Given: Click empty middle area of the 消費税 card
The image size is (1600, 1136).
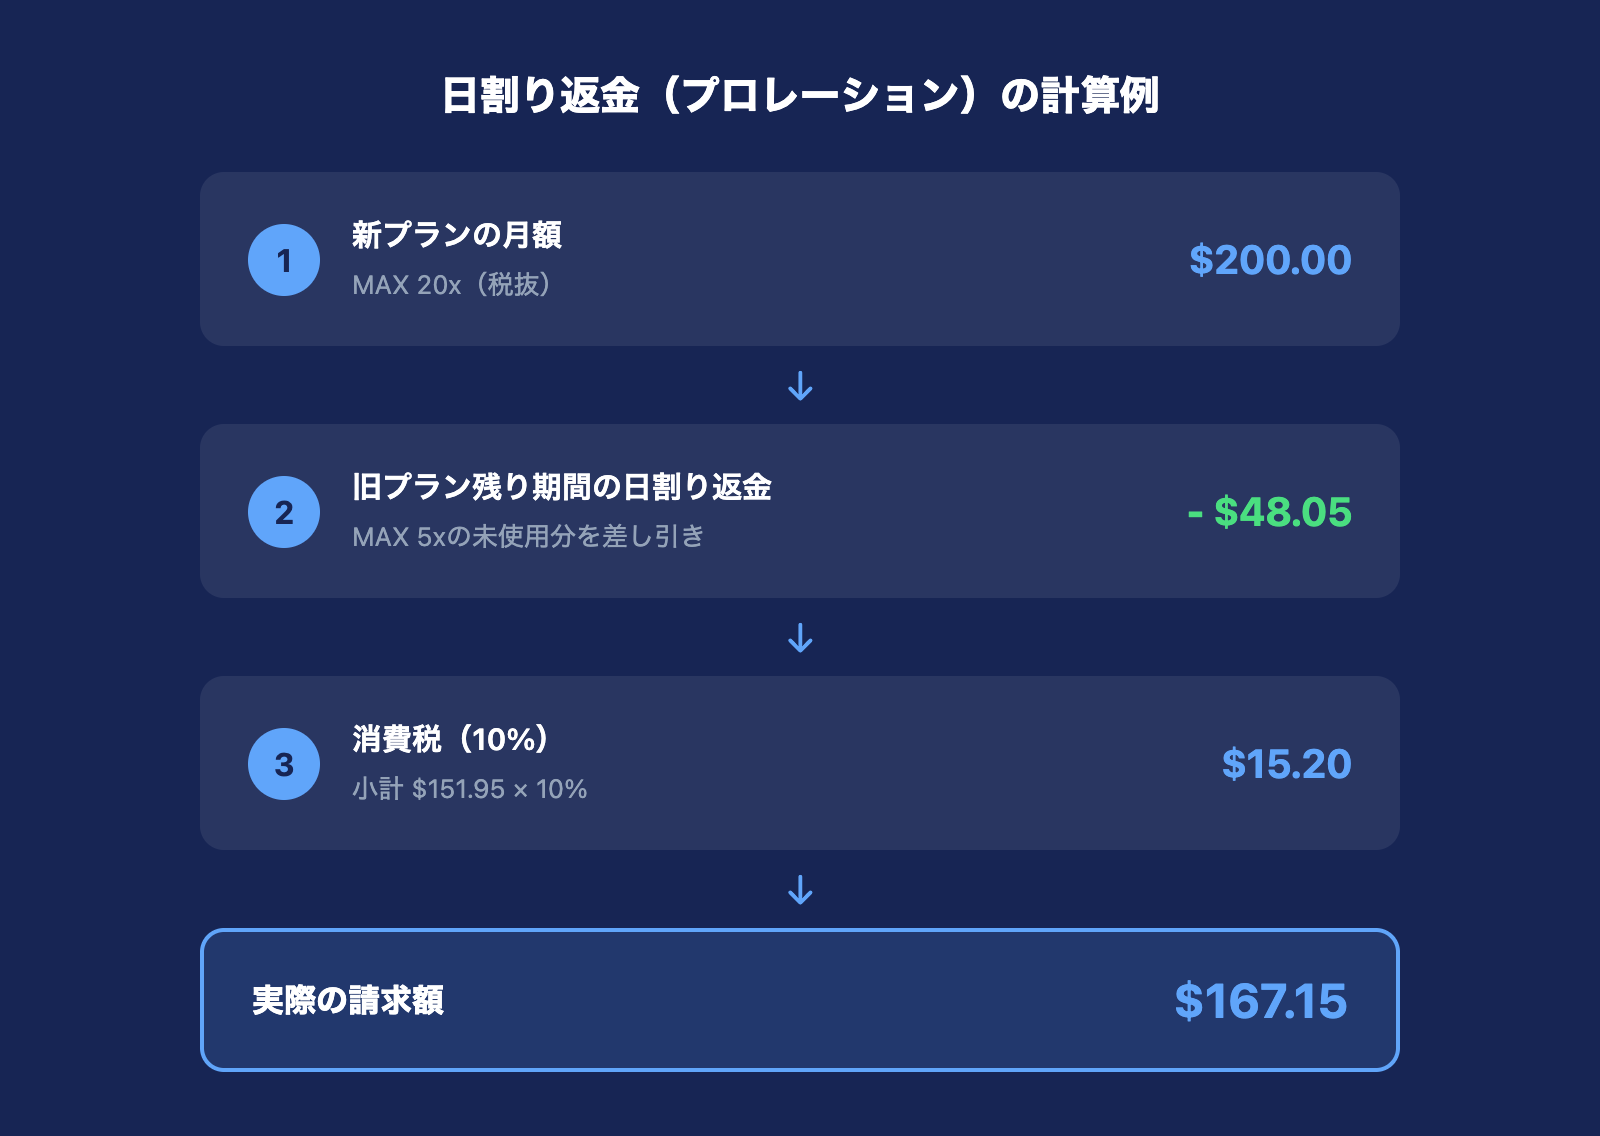Looking at the screenshot, I should click(900, 764).
